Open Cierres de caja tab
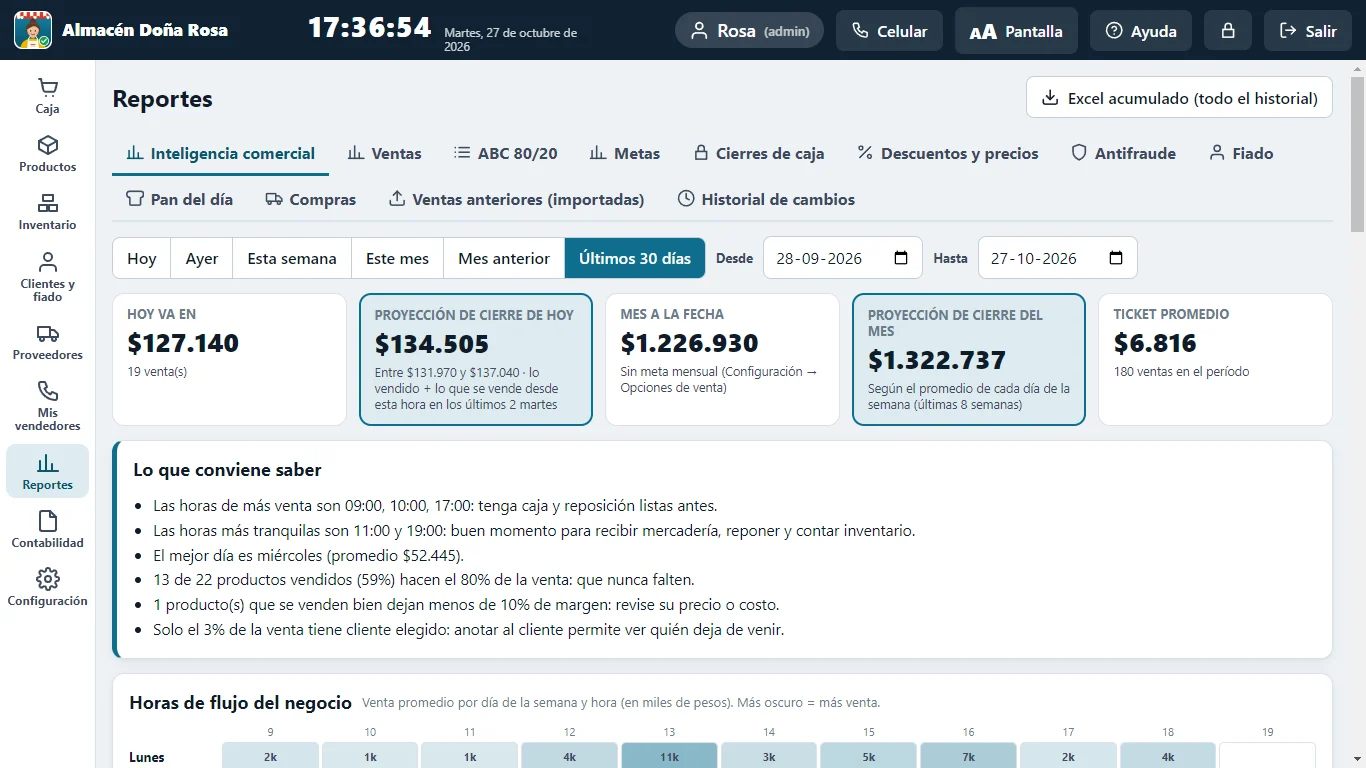1366x768 pixels. pos(758,154)
